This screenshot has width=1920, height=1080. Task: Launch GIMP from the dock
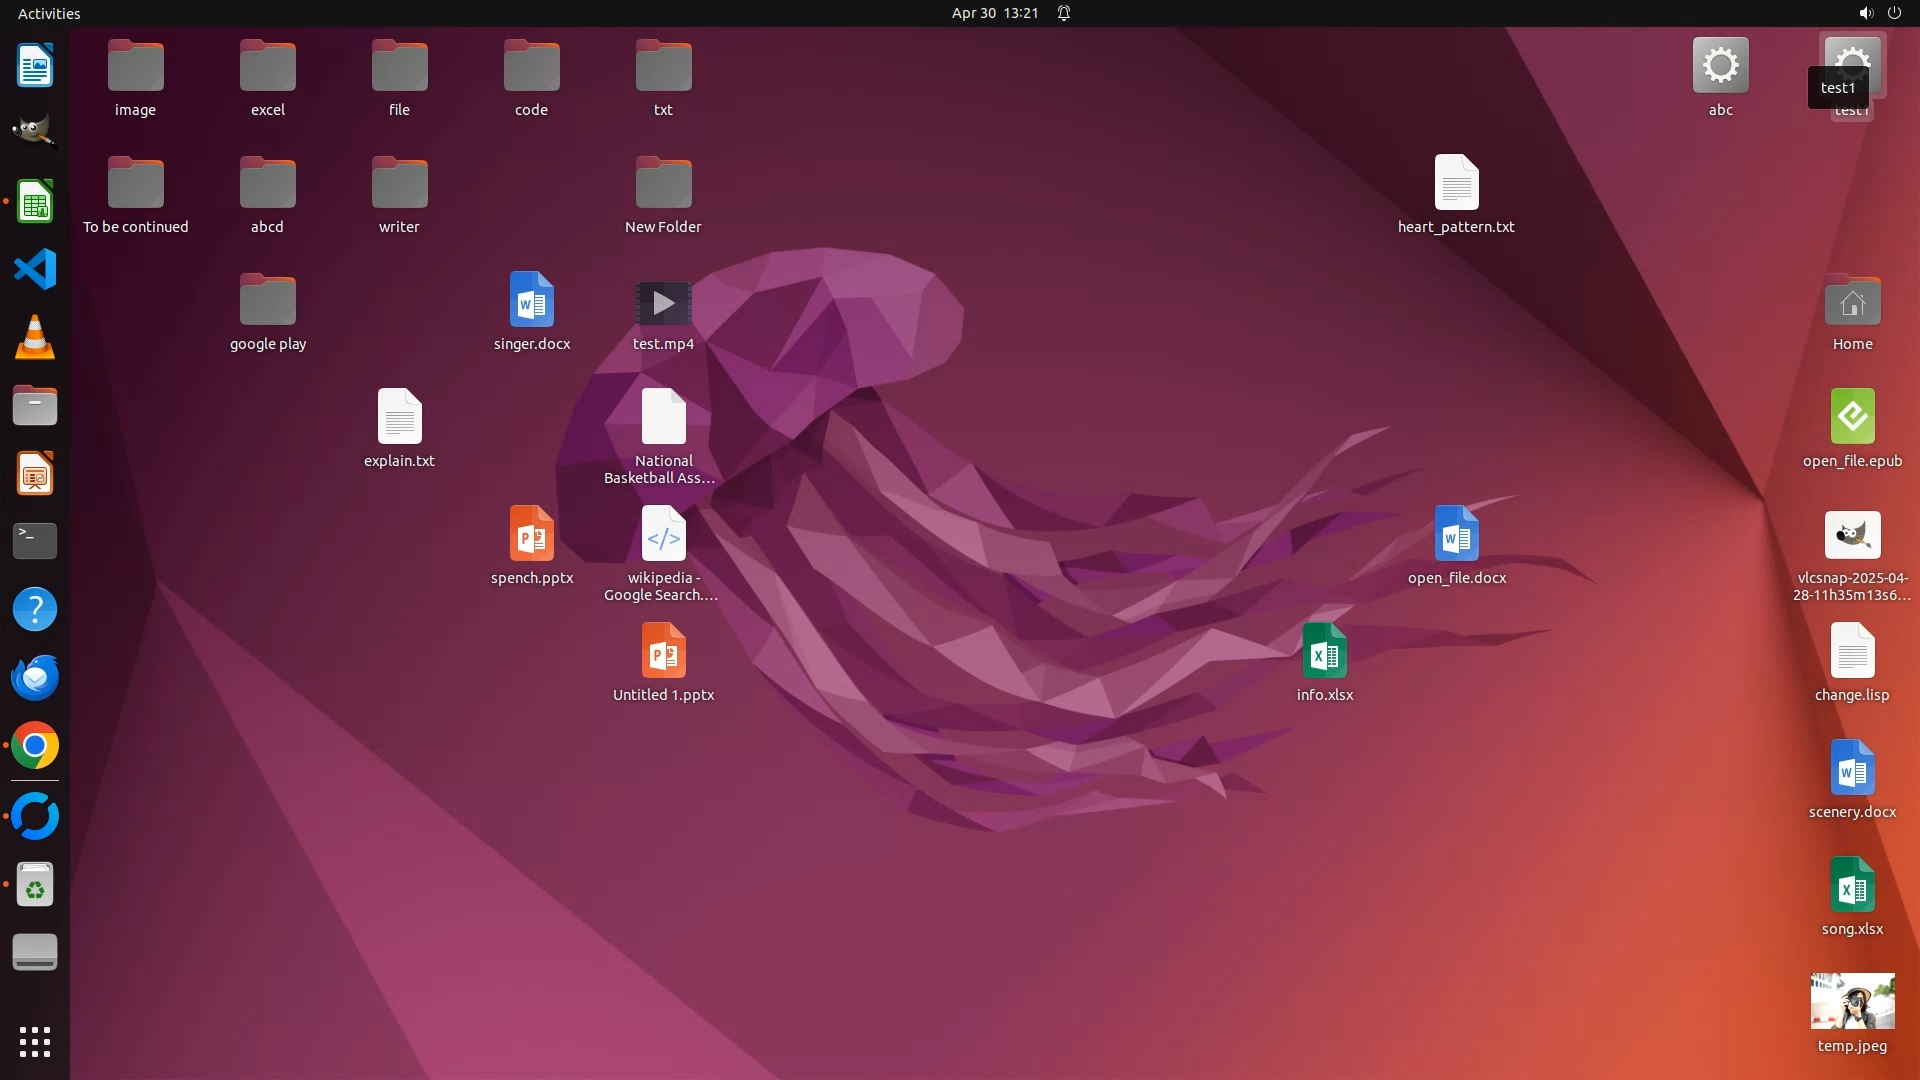tap(35, 132)
